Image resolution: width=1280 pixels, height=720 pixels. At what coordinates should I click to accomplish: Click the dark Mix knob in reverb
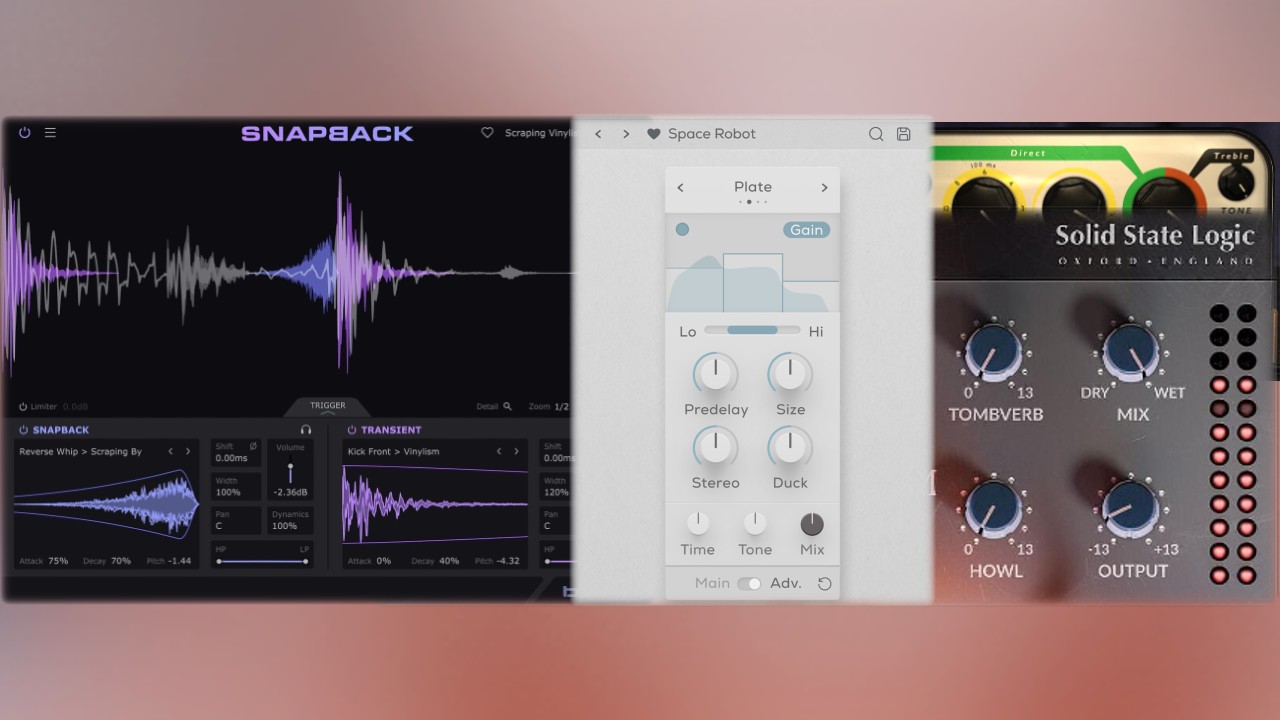pyautogui.click(x=812, y=524)
